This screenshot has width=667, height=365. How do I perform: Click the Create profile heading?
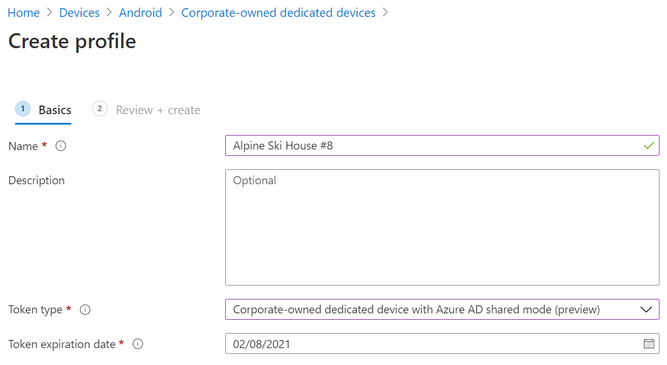(x=72, y=41)
